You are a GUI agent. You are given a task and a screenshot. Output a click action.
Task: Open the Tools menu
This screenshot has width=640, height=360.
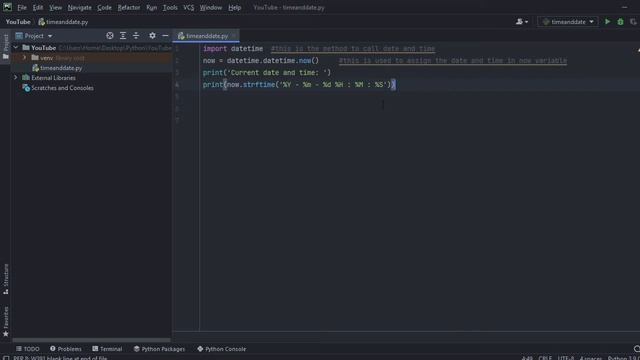pyautogui.click(x=170, y=7)
